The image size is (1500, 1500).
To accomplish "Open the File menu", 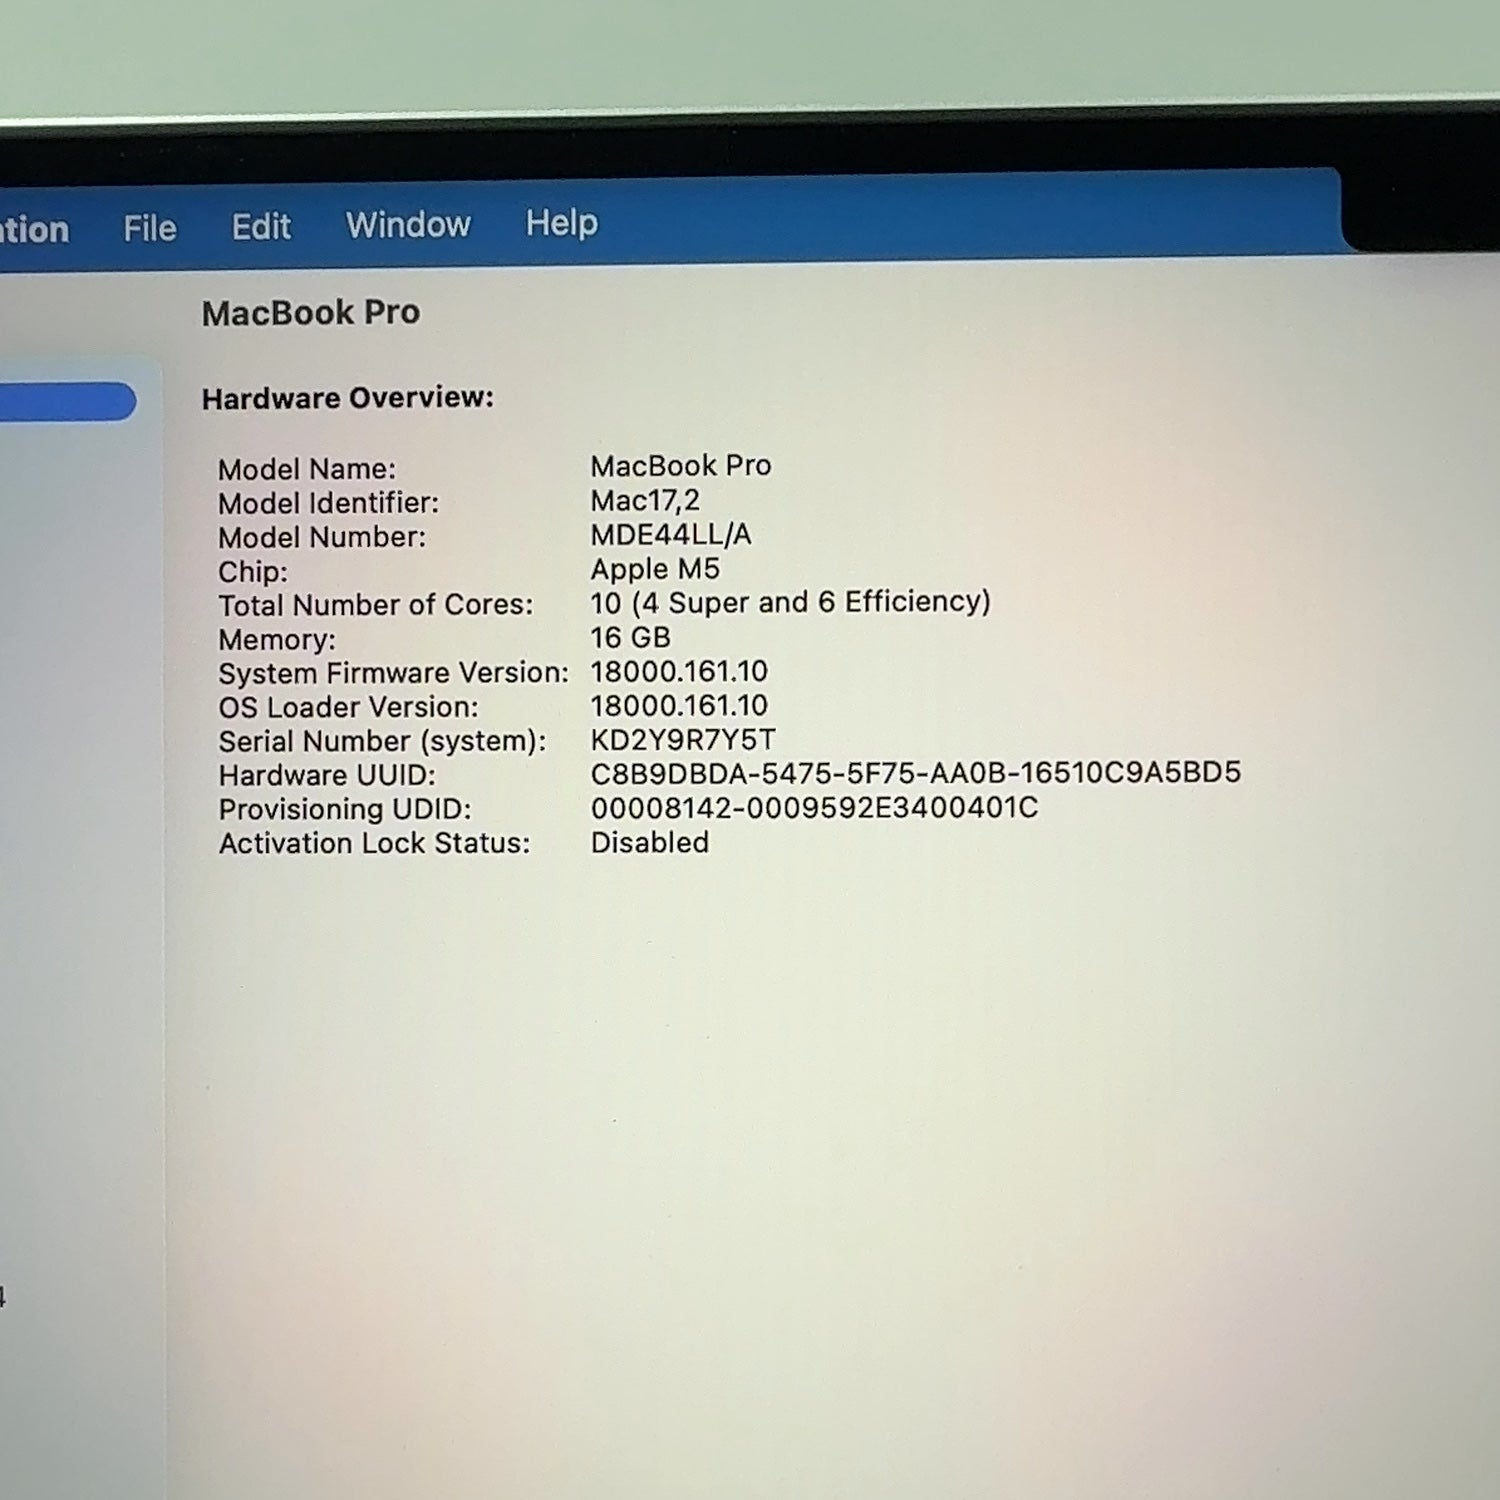I will (x=150, y=229).
